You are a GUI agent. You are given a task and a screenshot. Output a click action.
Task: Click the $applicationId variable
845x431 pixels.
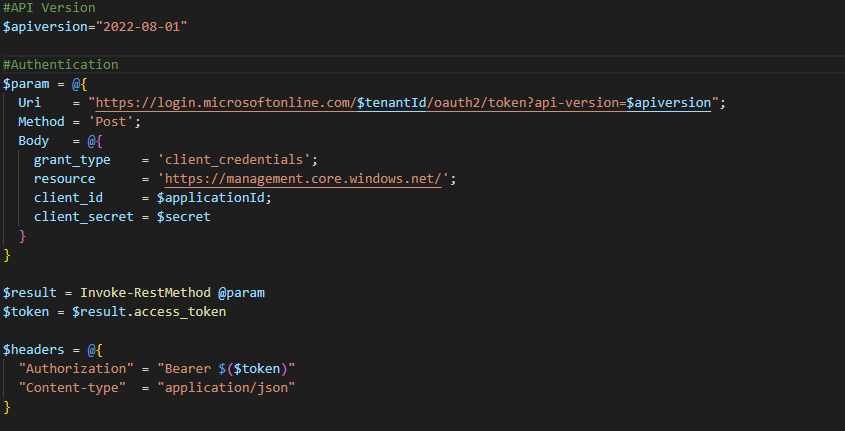211,198
